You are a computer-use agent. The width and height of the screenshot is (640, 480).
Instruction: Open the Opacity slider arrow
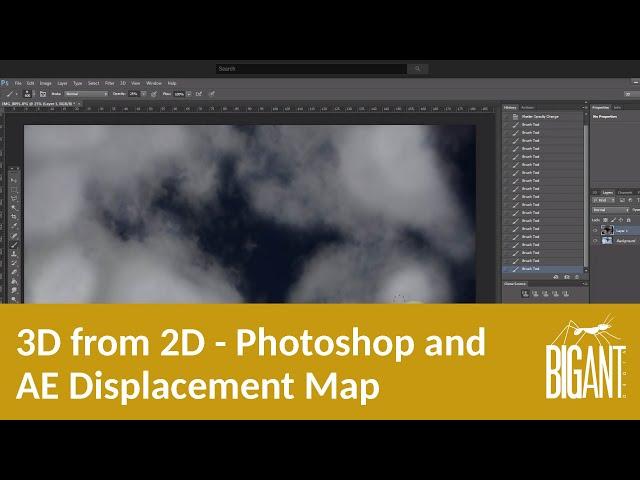(143, 94)
